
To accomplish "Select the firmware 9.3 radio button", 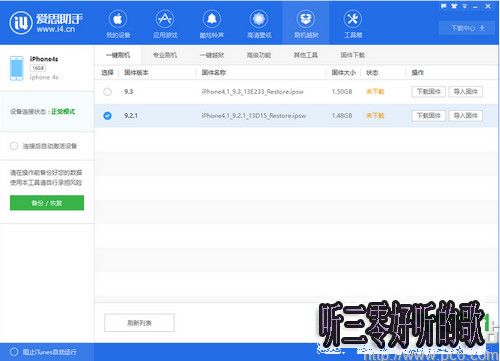I will 107,92.
